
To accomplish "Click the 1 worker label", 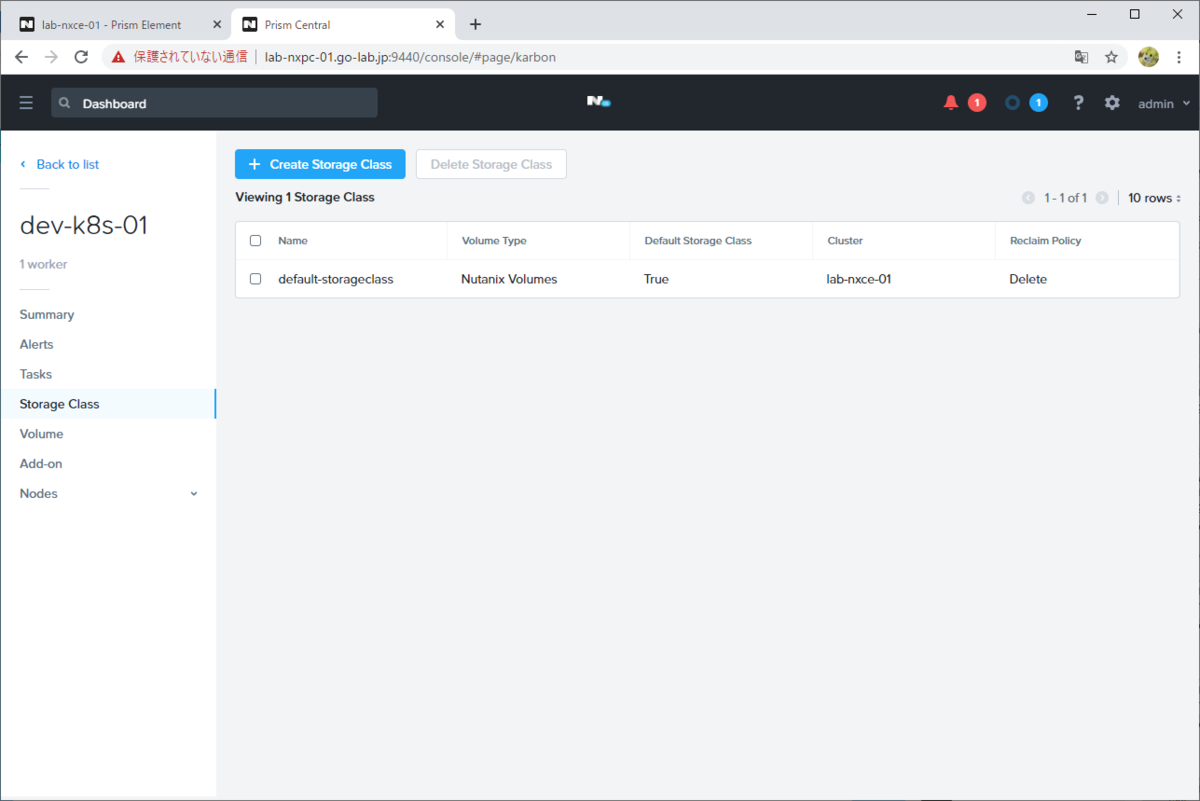I will click(44, 264).
